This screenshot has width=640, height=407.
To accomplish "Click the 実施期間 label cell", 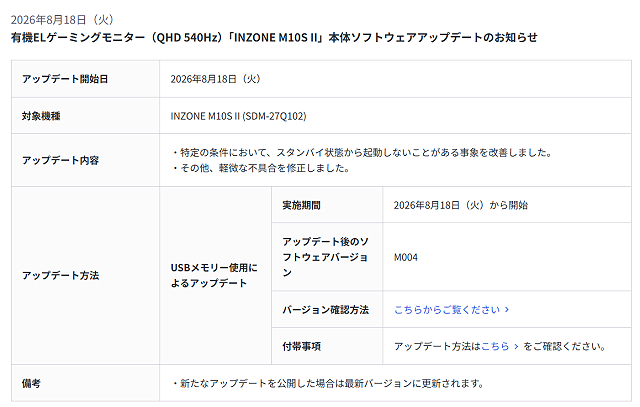I will click(327, 205).
